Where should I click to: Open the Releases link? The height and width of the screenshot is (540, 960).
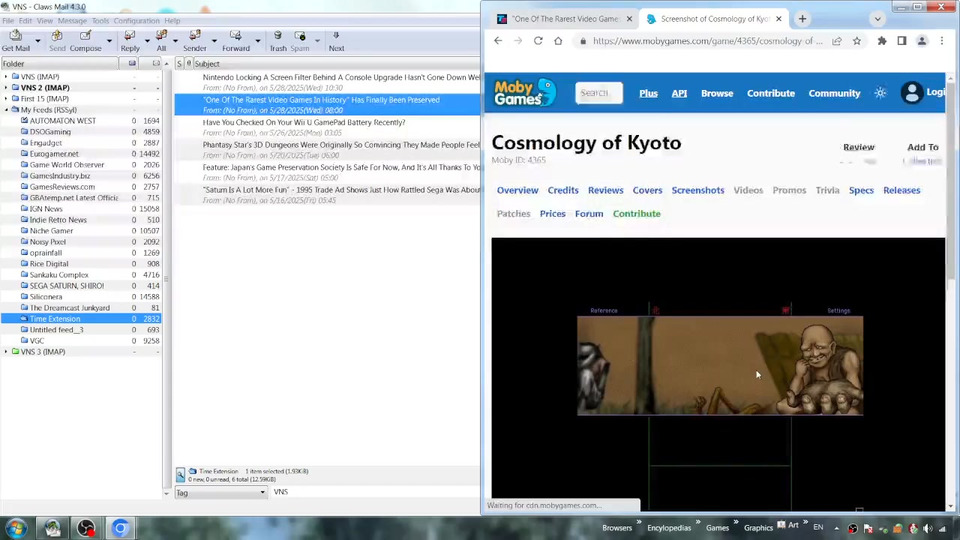point(901,190)
